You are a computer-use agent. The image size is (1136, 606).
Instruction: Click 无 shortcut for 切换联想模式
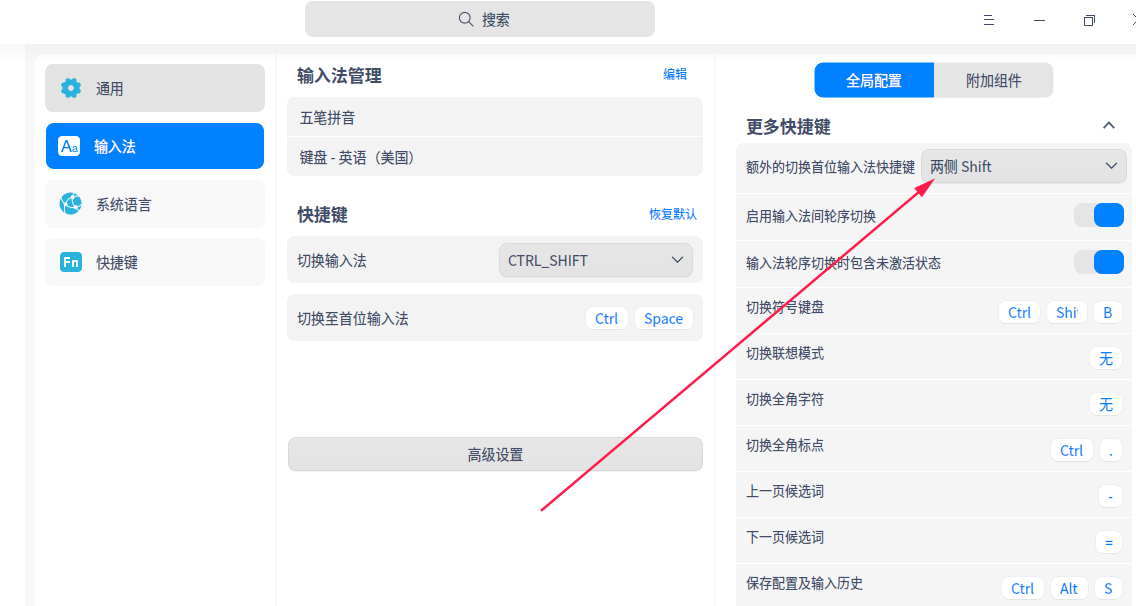pos(1106,358)
